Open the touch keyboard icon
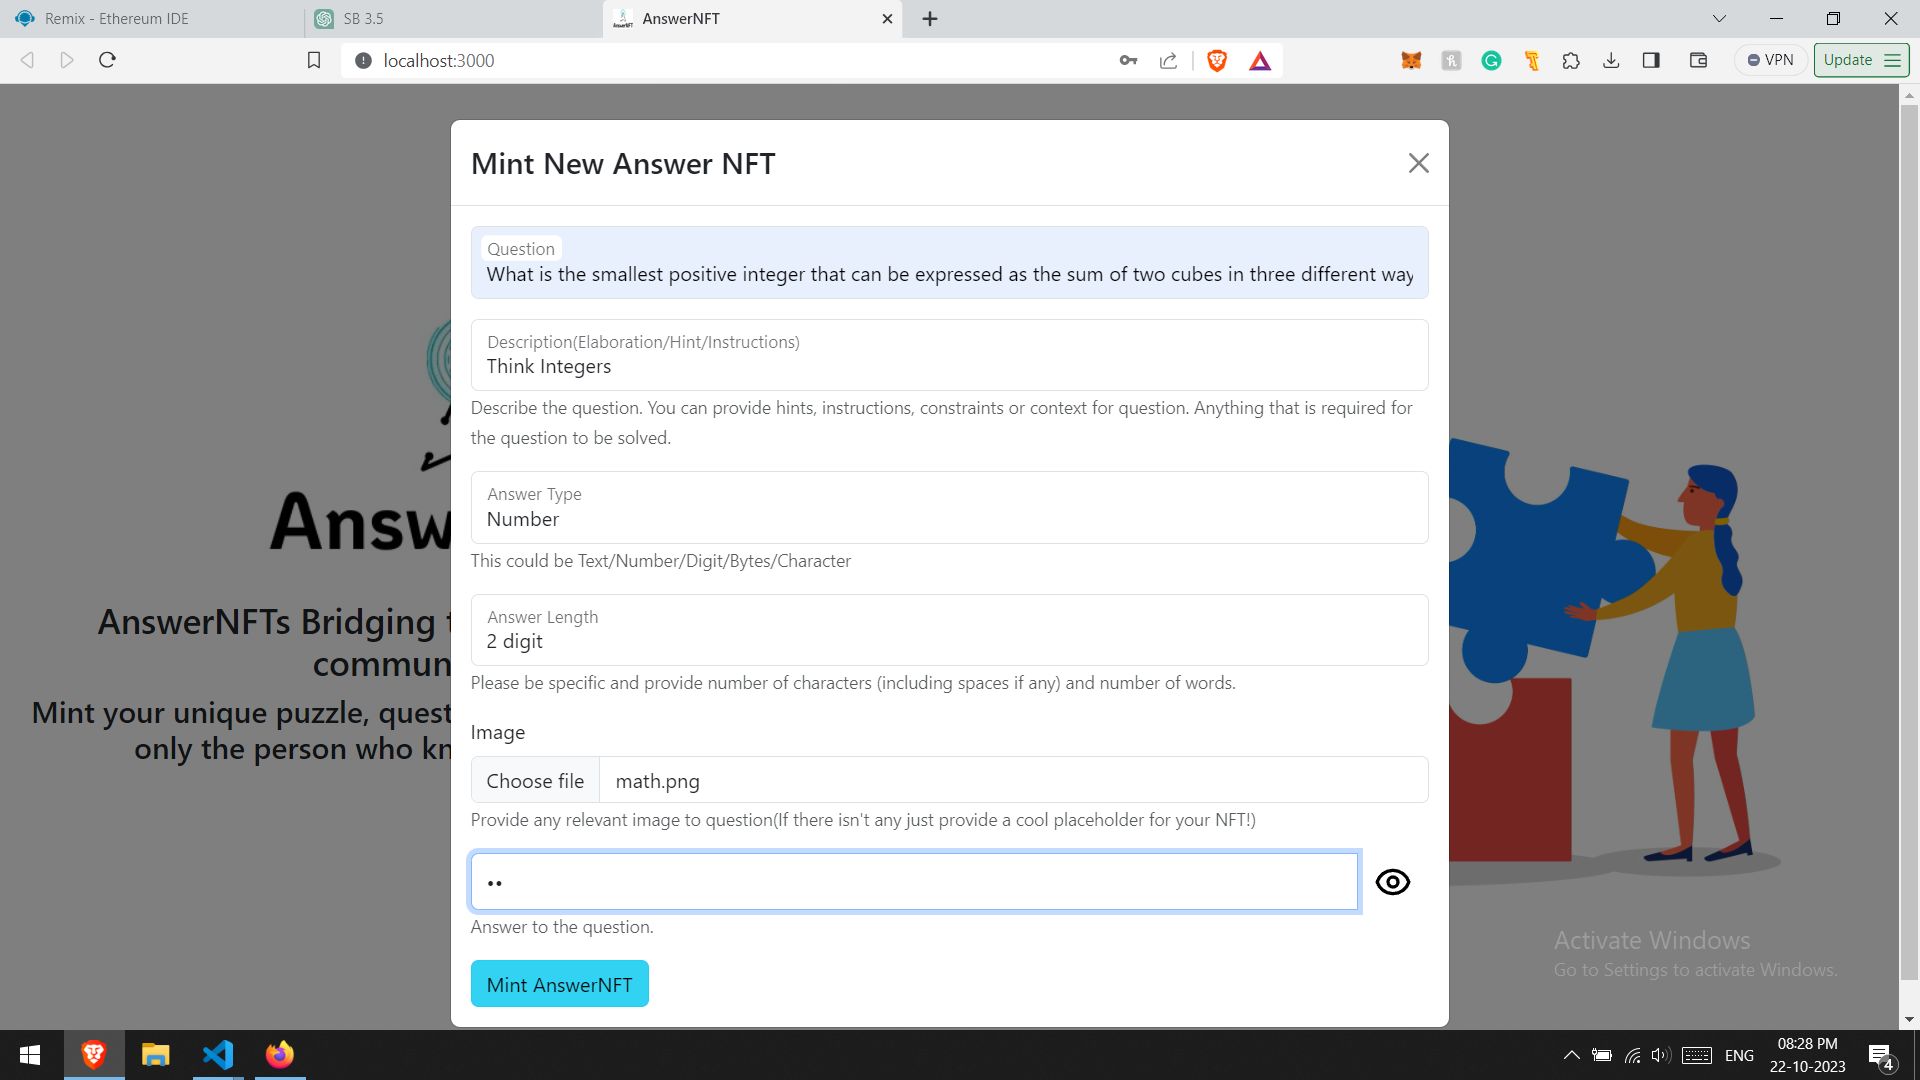Viewport: 1920px width, 1080px height. pos(1697,1055)
